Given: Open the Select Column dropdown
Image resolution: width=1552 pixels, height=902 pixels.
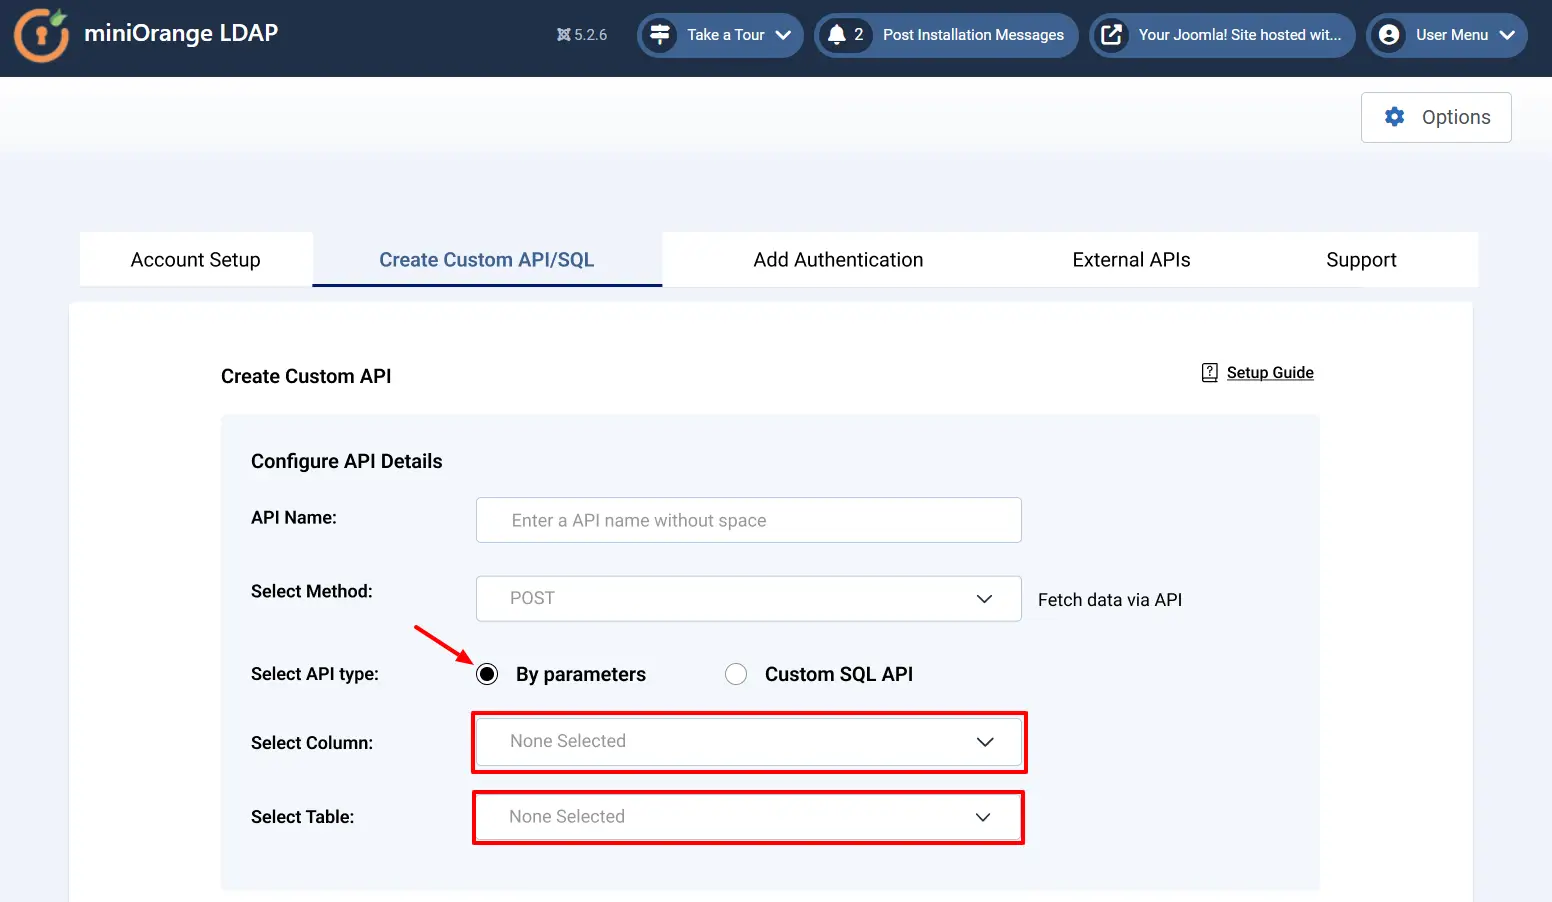Looking at the screenshot, I should coord(748,742).
